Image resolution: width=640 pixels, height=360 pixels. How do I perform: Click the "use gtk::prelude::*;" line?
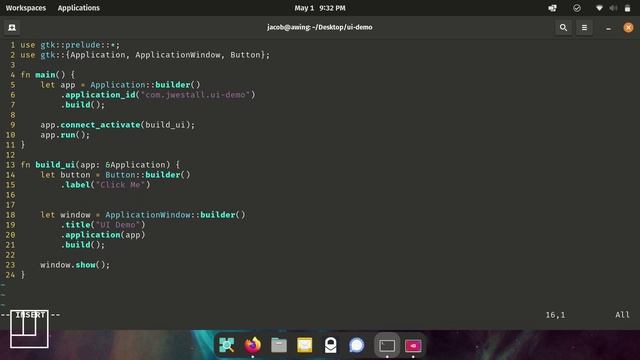click(70, 45)
